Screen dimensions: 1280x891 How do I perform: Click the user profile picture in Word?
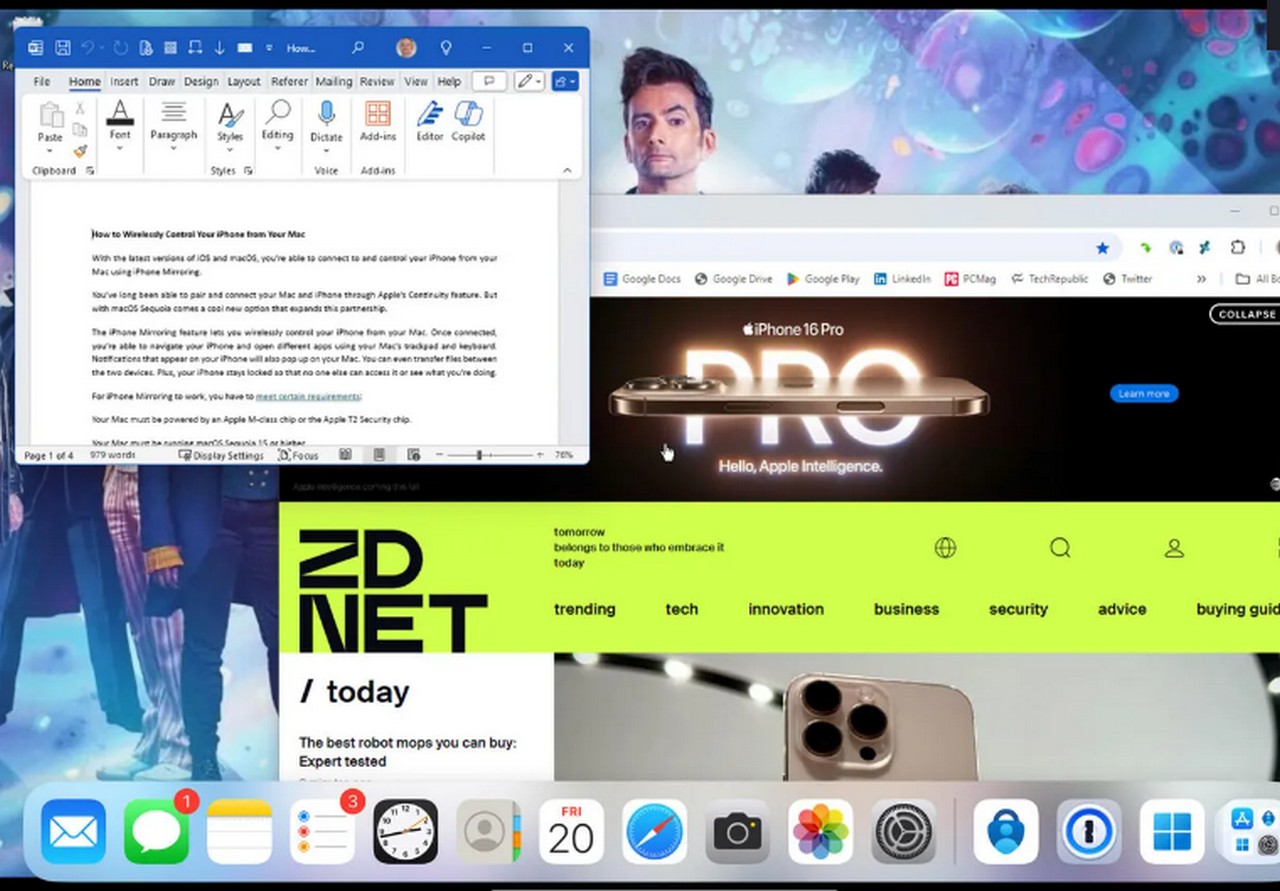(406, 48)
